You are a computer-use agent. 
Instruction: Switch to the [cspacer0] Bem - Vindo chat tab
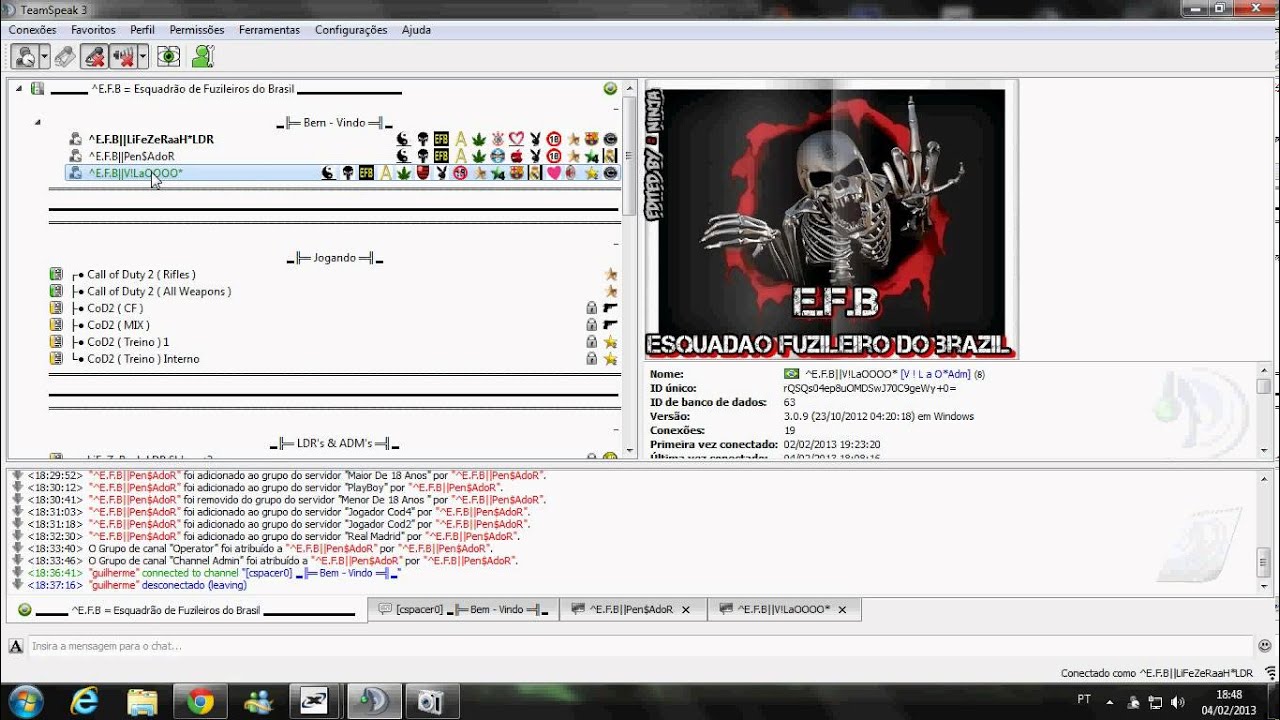463,610
